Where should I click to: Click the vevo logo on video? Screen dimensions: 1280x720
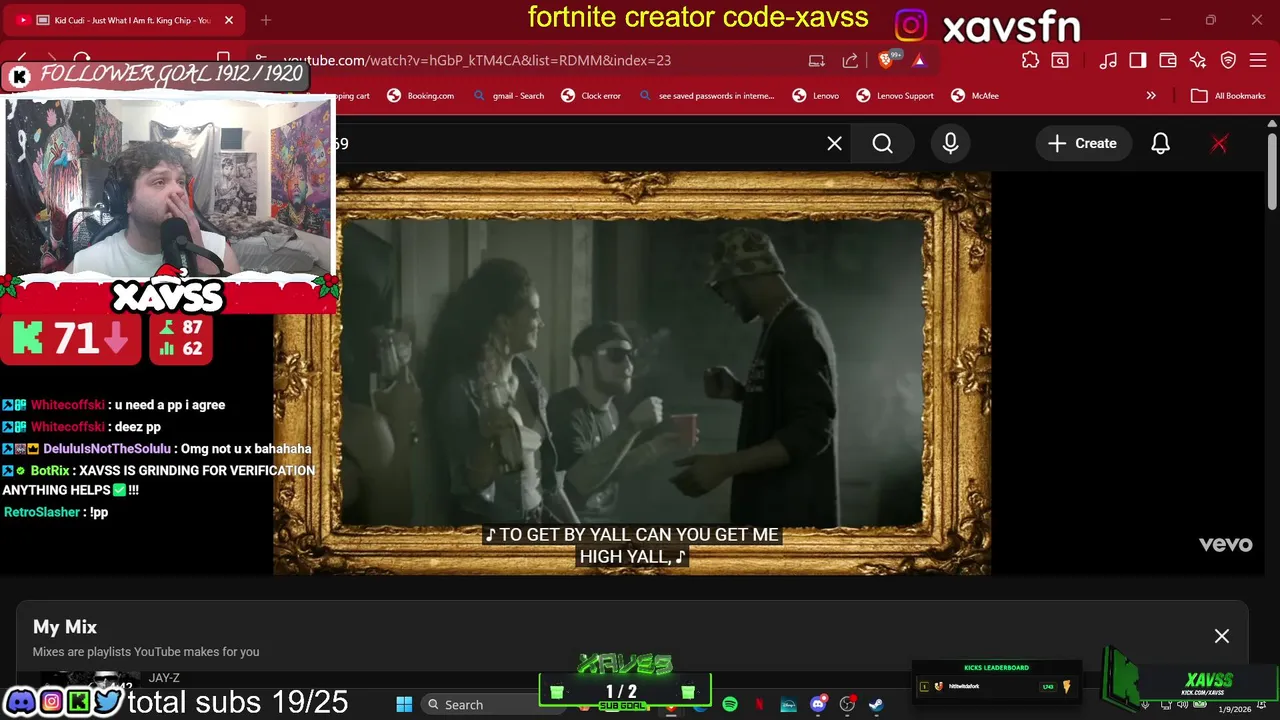[x=1225, y=544]
